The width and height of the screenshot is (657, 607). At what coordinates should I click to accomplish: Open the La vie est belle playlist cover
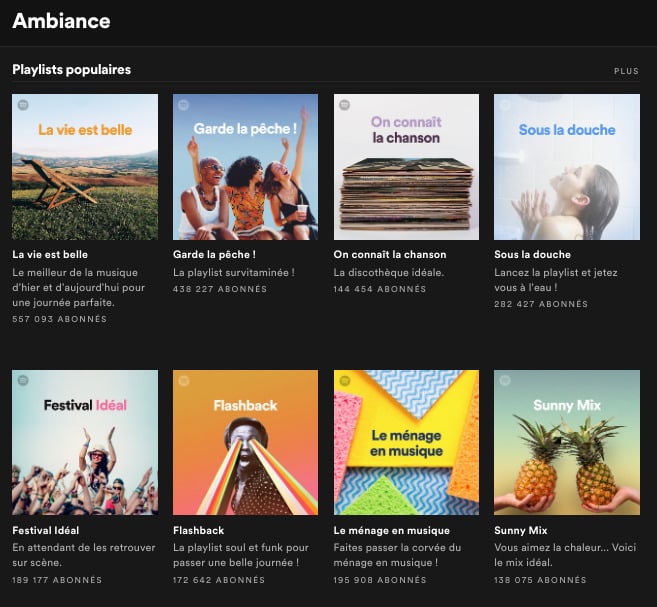[x=85, y=167]
